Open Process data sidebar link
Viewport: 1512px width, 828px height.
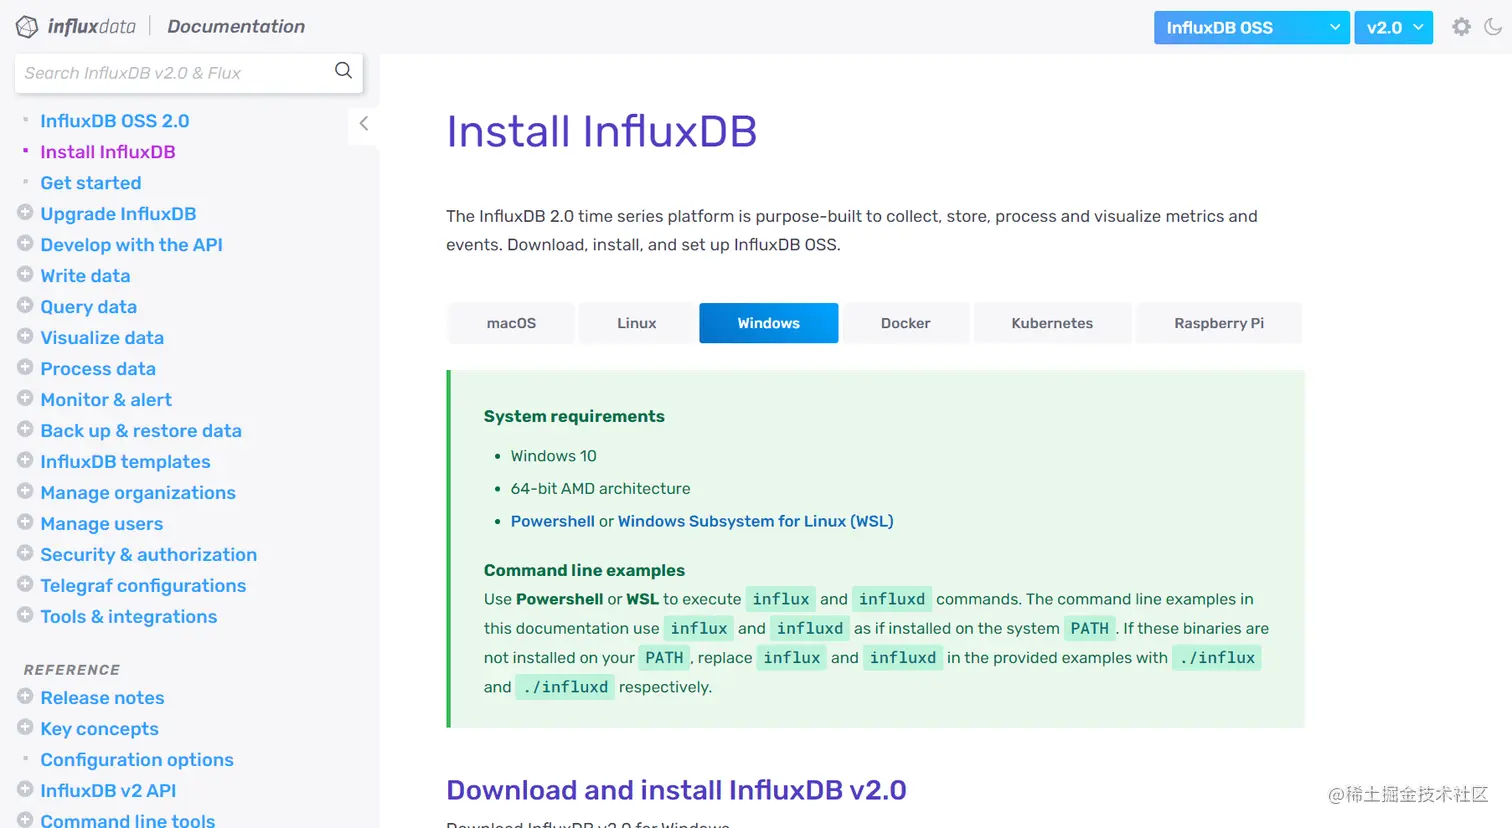(98, 369)
